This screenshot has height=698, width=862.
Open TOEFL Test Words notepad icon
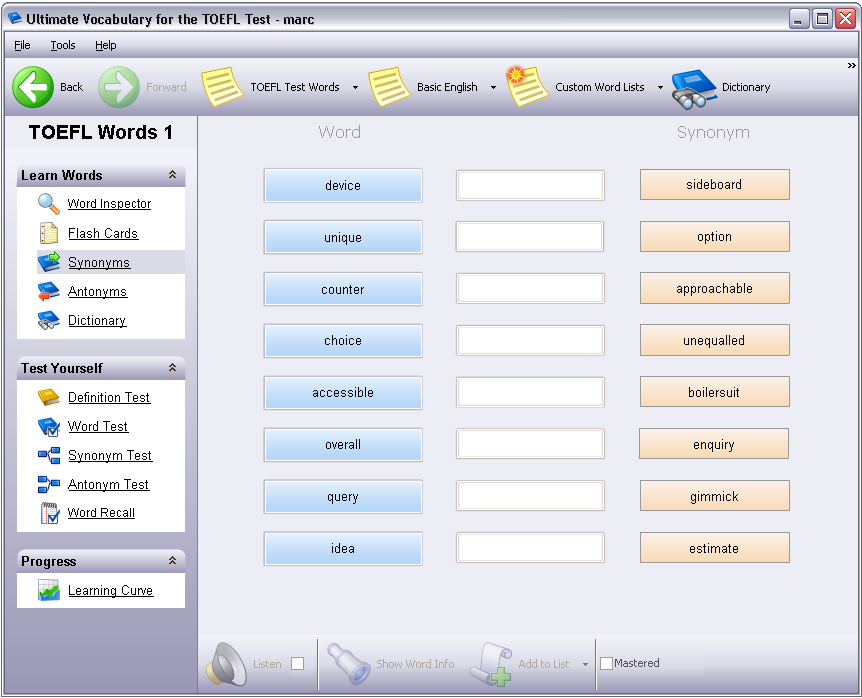222,86
